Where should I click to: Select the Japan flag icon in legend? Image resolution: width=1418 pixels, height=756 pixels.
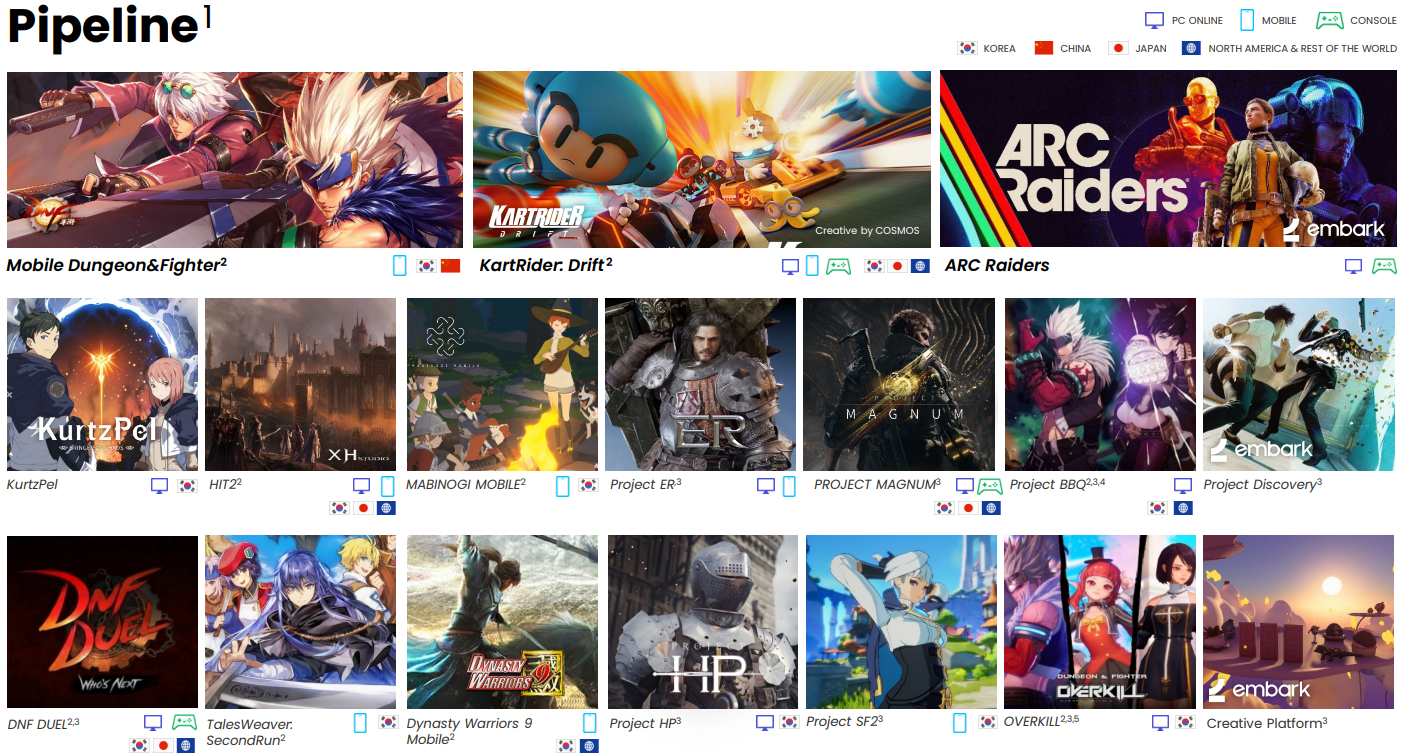(x=1119, y=48)
